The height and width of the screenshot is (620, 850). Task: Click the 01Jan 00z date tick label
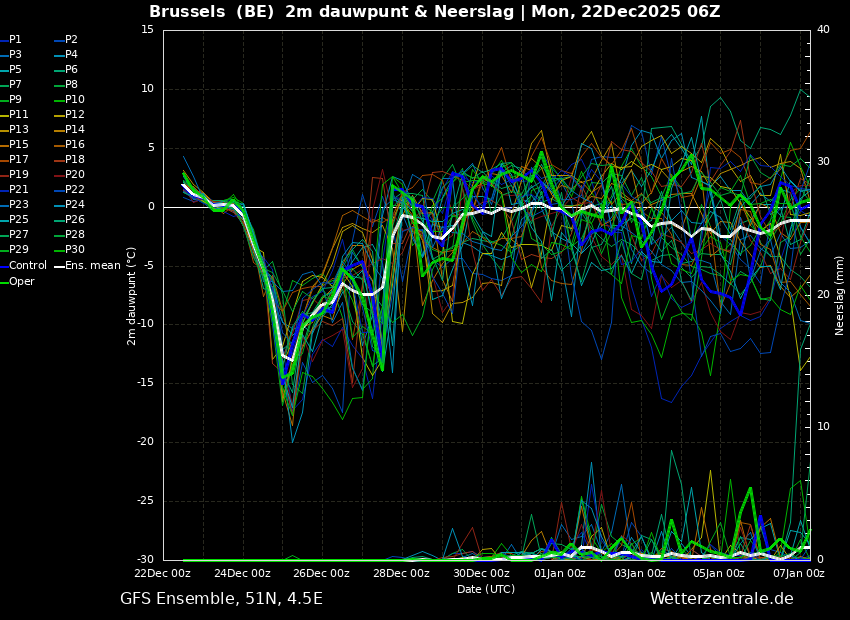click(561, 573)
